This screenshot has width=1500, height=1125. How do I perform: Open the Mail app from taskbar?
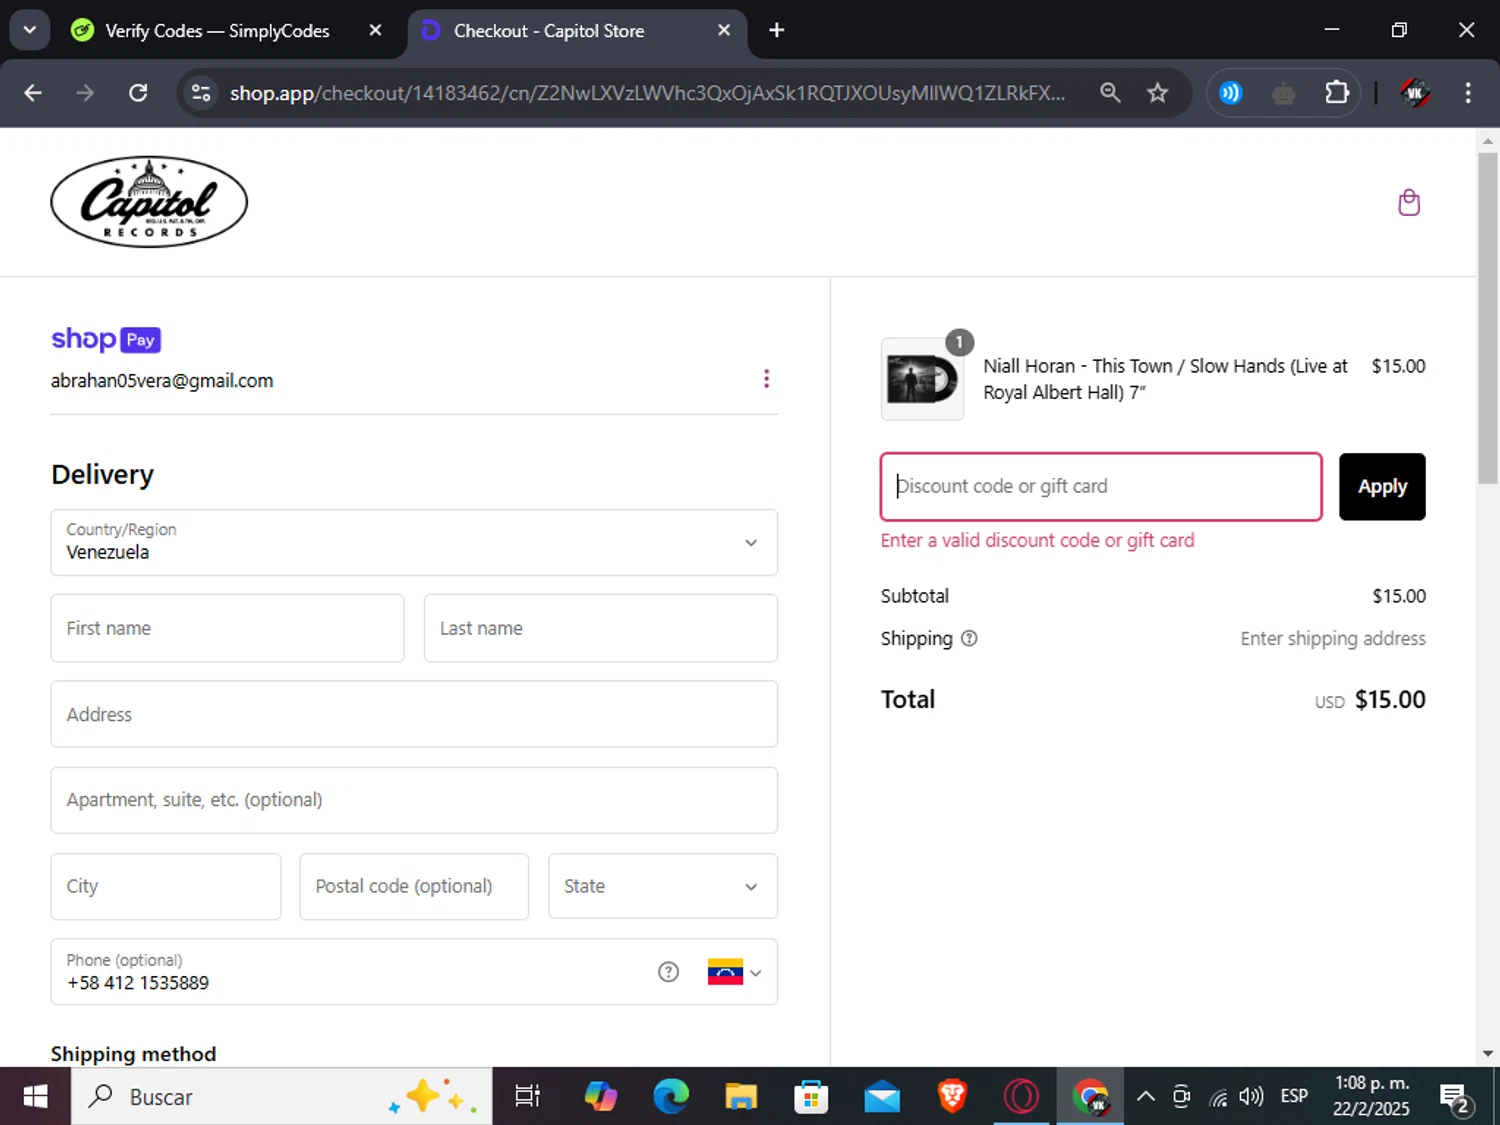[882, 1097]
